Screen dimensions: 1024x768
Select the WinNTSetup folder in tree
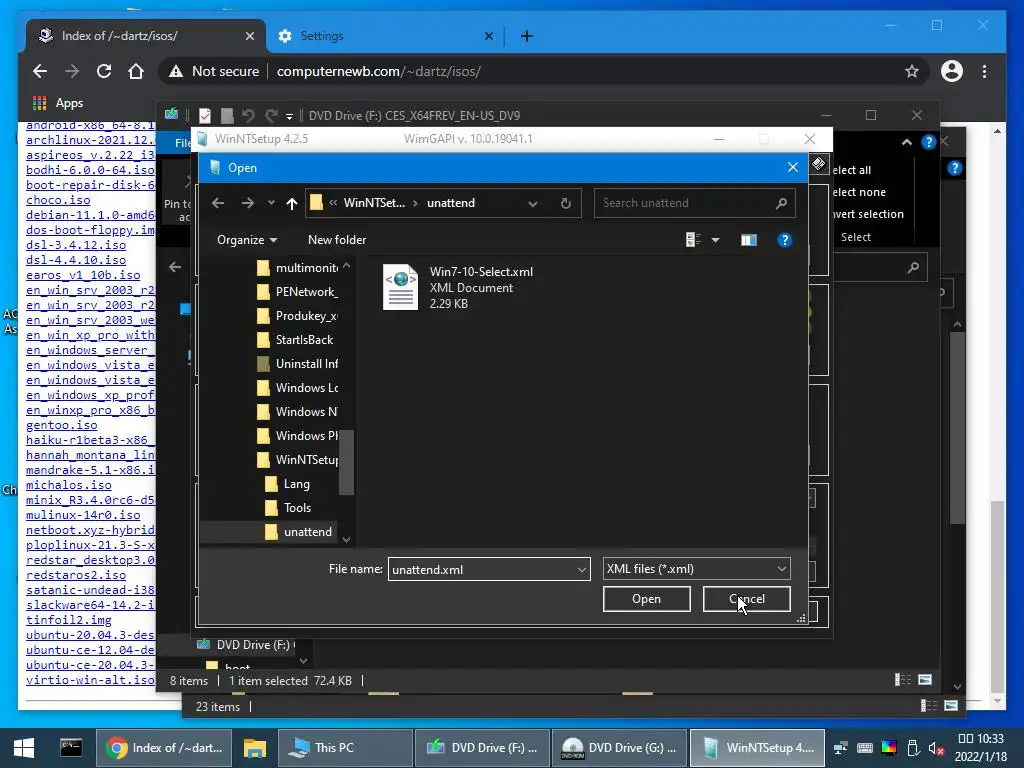coord(298,460)
